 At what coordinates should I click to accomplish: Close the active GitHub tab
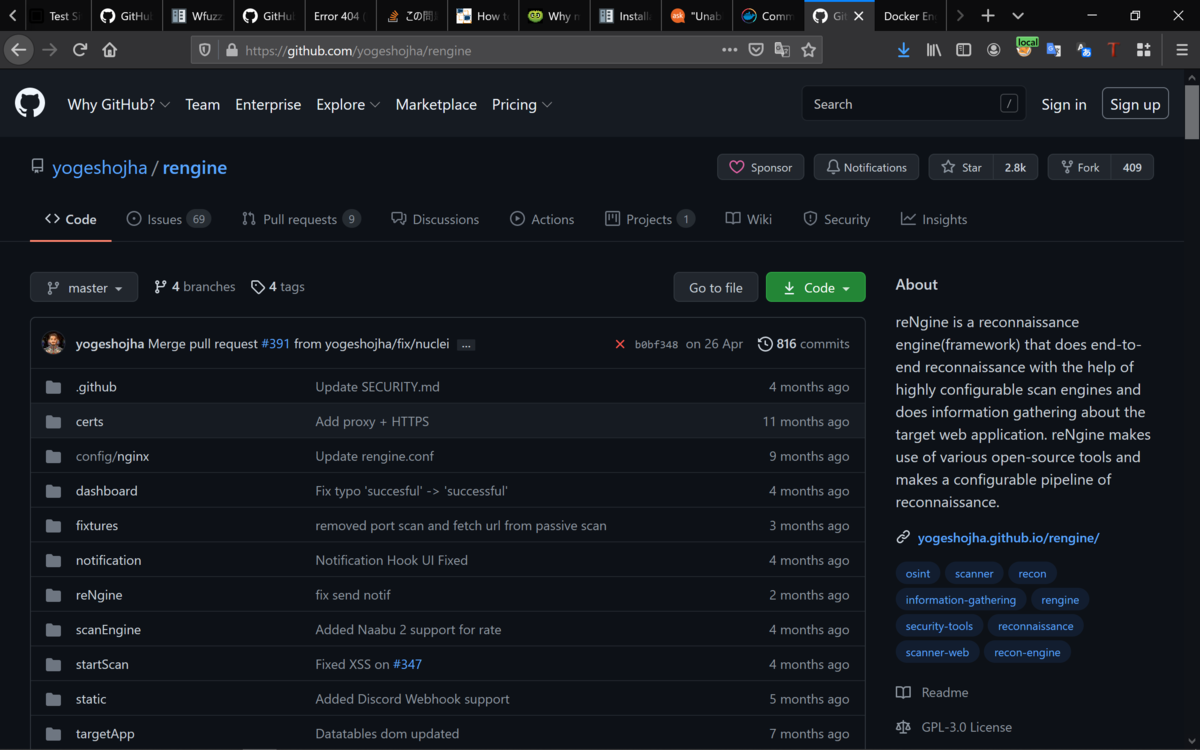point(858,16)
